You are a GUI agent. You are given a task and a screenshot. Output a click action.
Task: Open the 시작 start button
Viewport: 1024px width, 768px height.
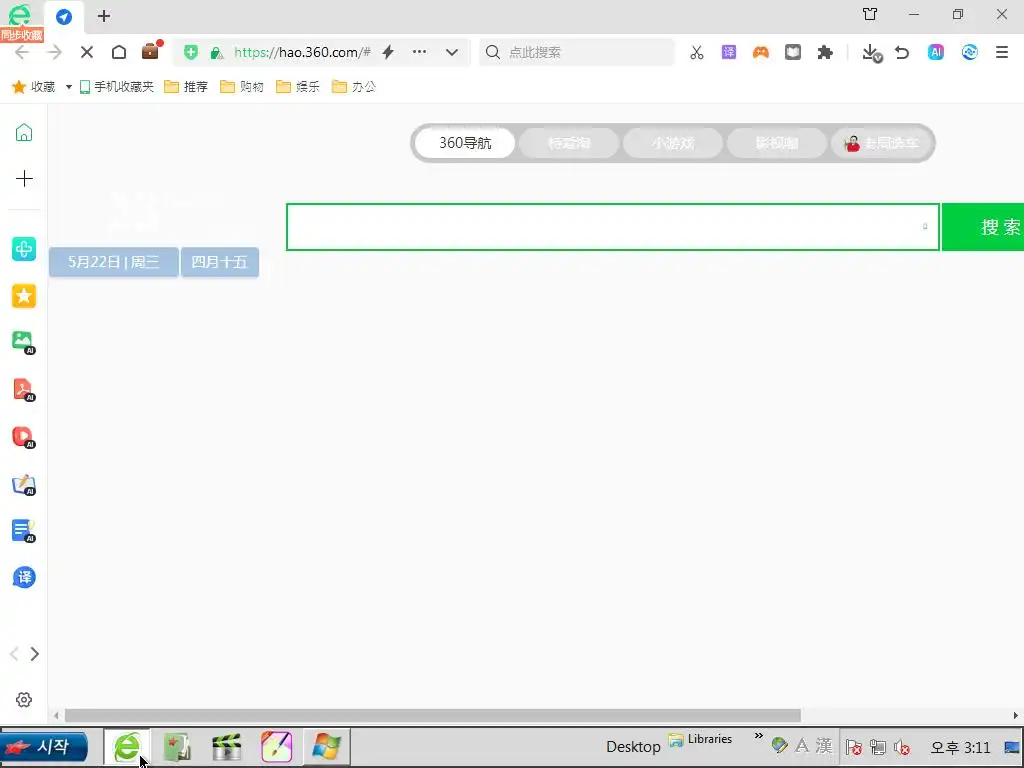pos(44,746)
